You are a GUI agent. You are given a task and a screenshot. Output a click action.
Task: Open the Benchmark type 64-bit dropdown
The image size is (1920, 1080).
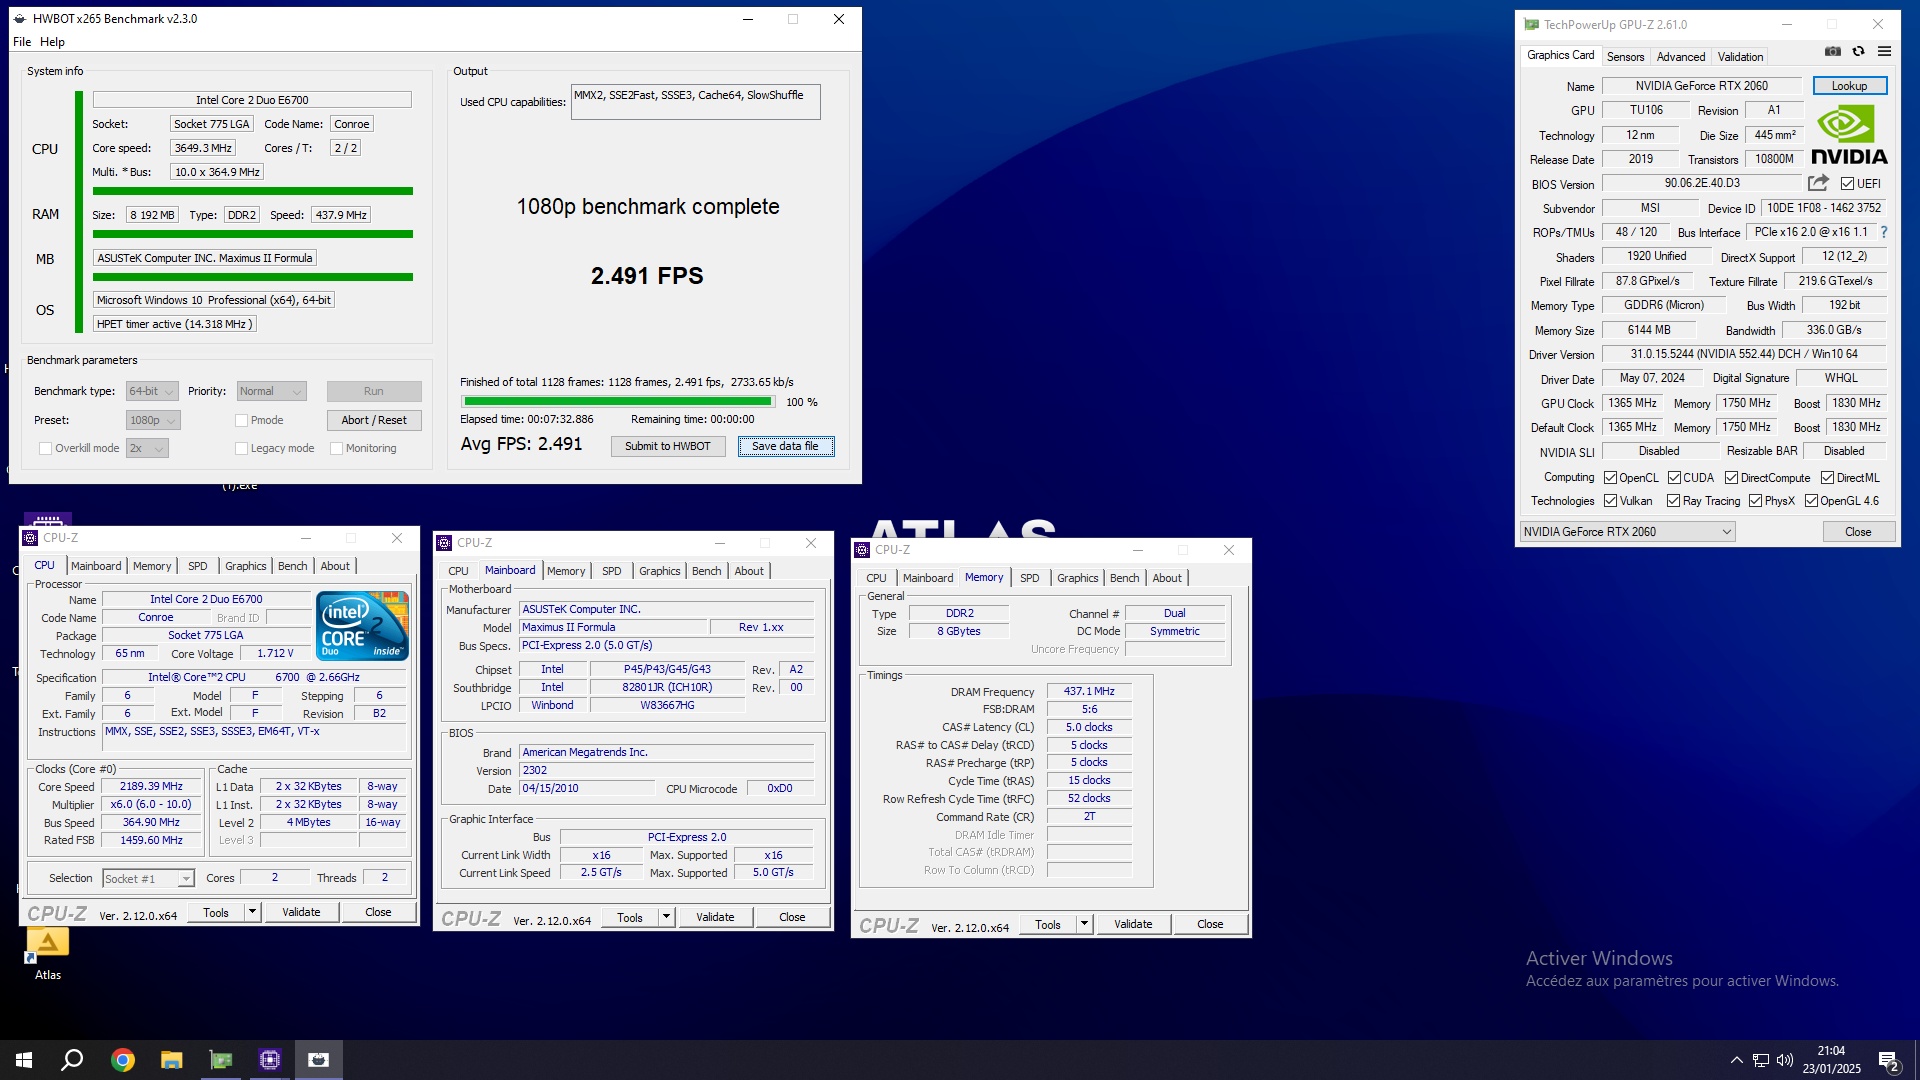coord(152,392)
